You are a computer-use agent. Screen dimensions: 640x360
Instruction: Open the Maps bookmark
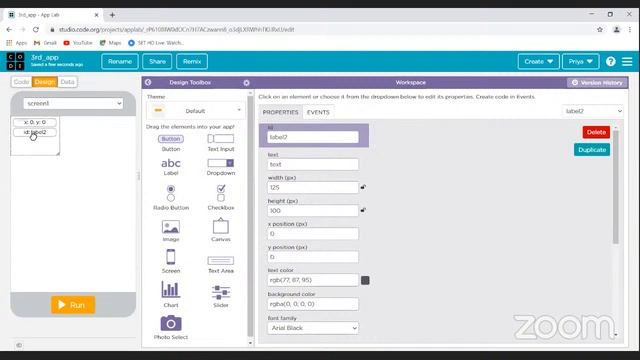(111, 43)
